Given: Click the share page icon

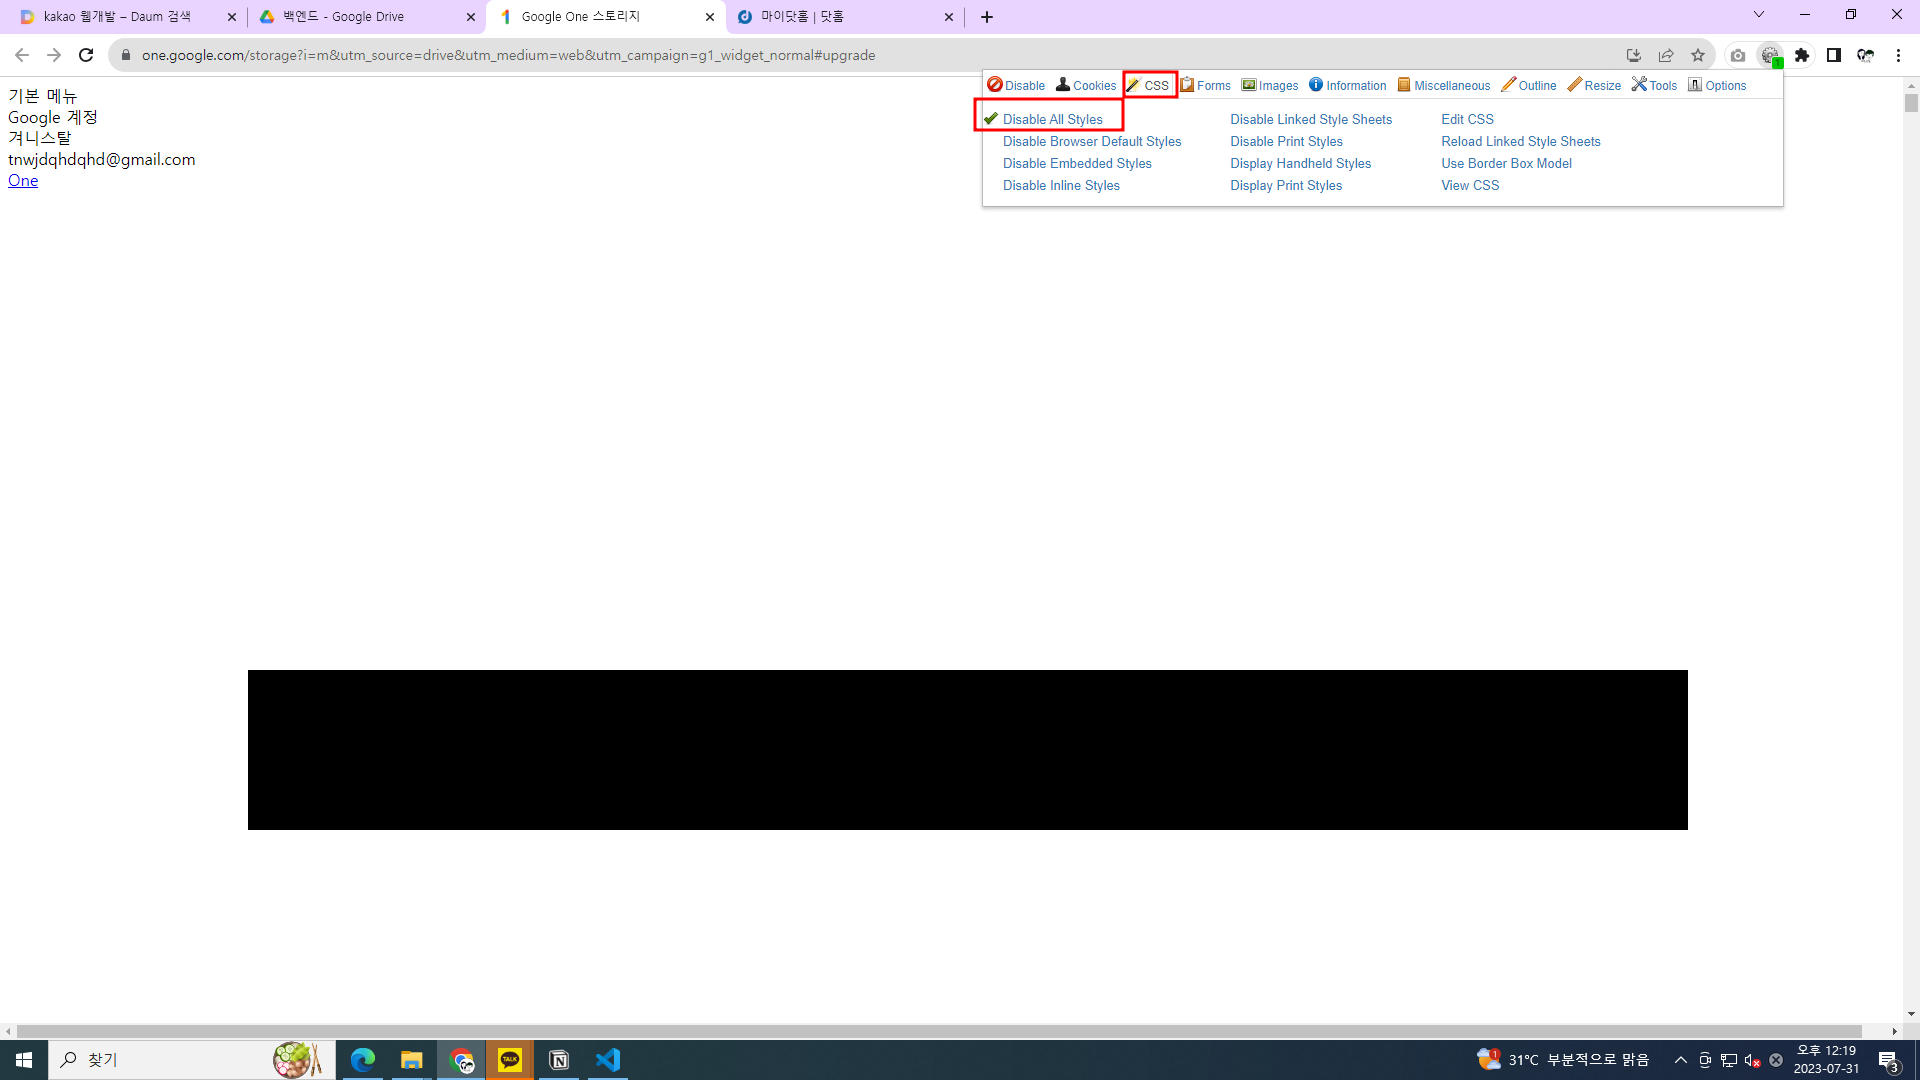Looking at the screenshot, I should click(x=1666, y=56).
